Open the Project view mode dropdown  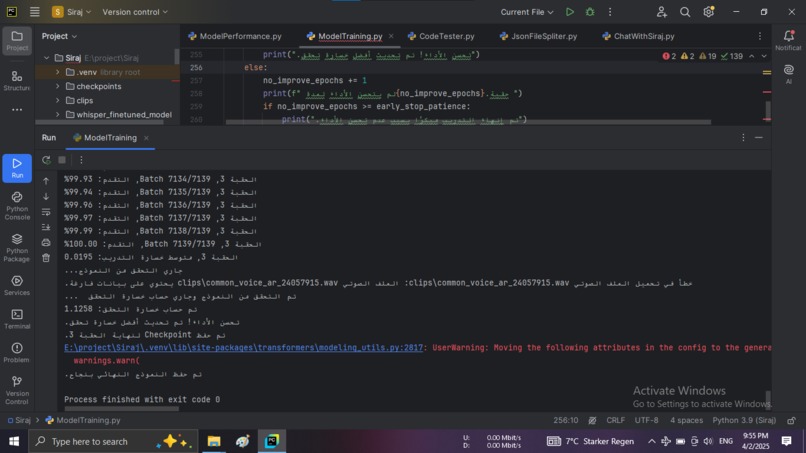pyautogui.click(x=59, y=36)
